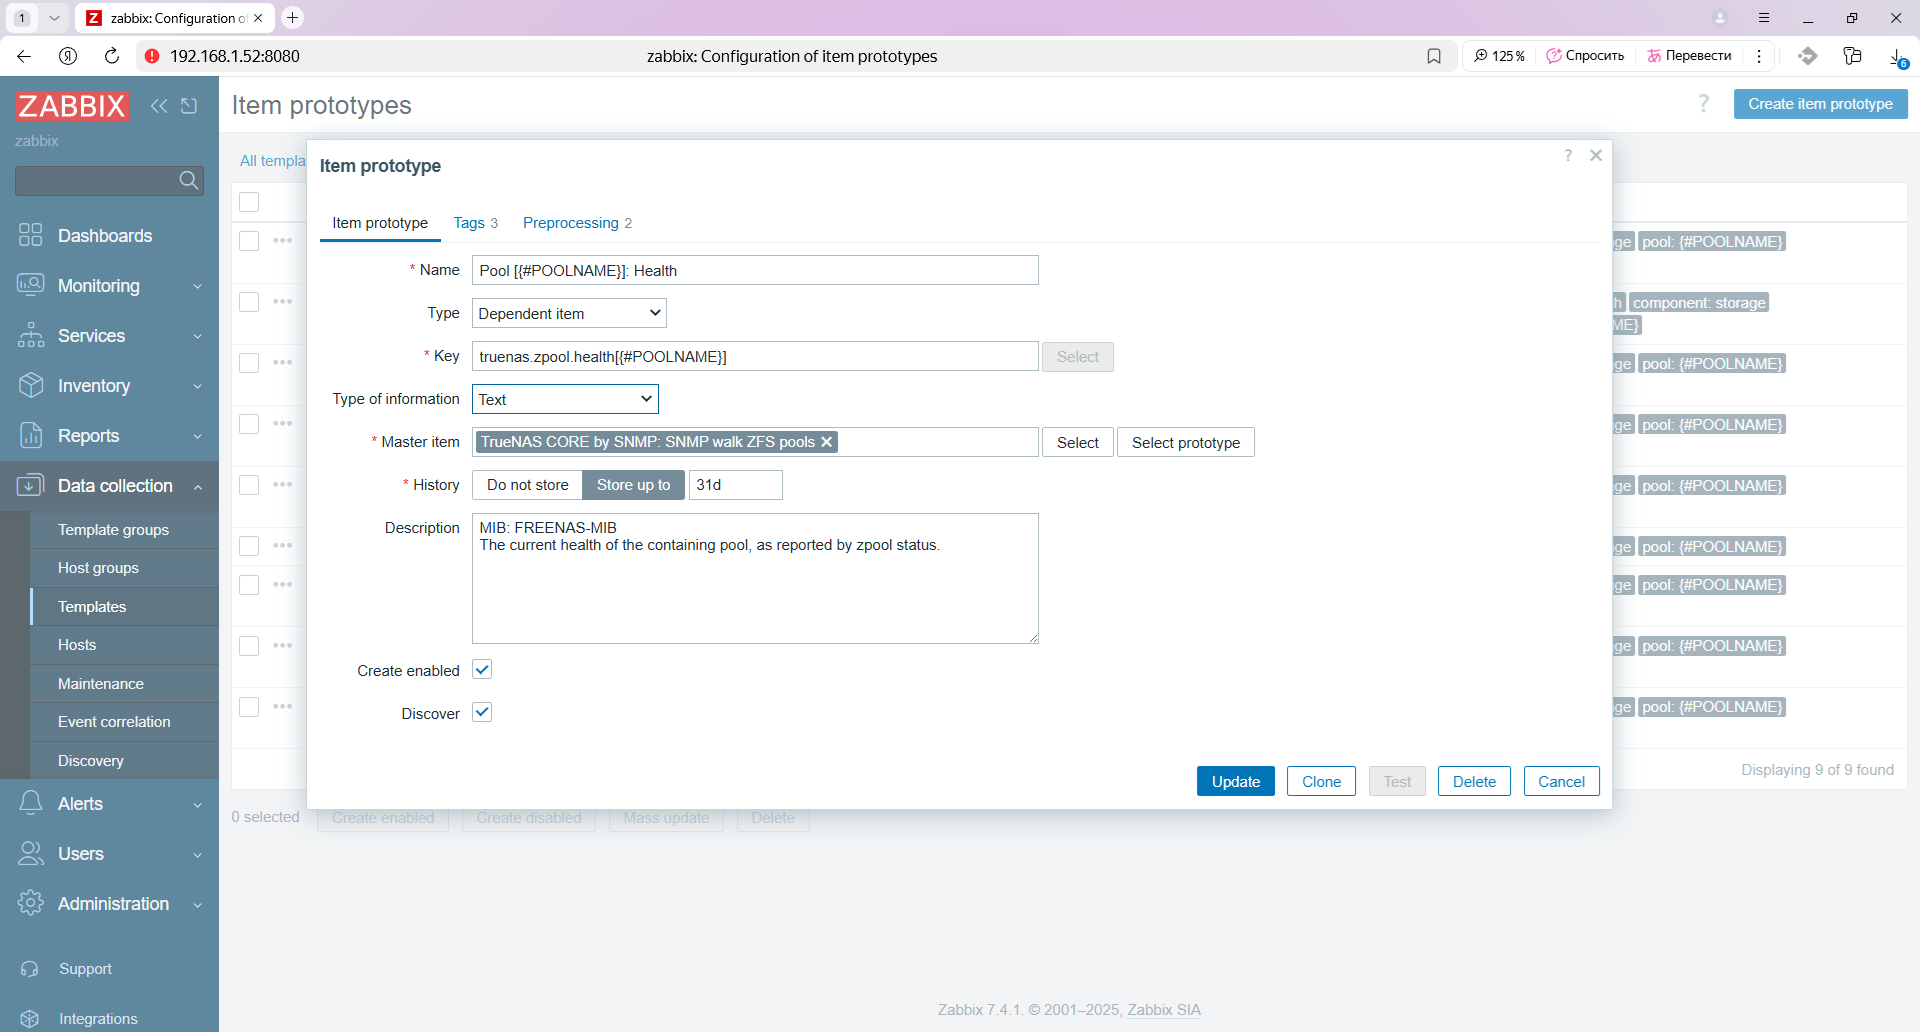This screenshot has width=1920, height=1032.
Task: Select the Item prototype tab
Action: pyautogui.click(x=380, y=223)
